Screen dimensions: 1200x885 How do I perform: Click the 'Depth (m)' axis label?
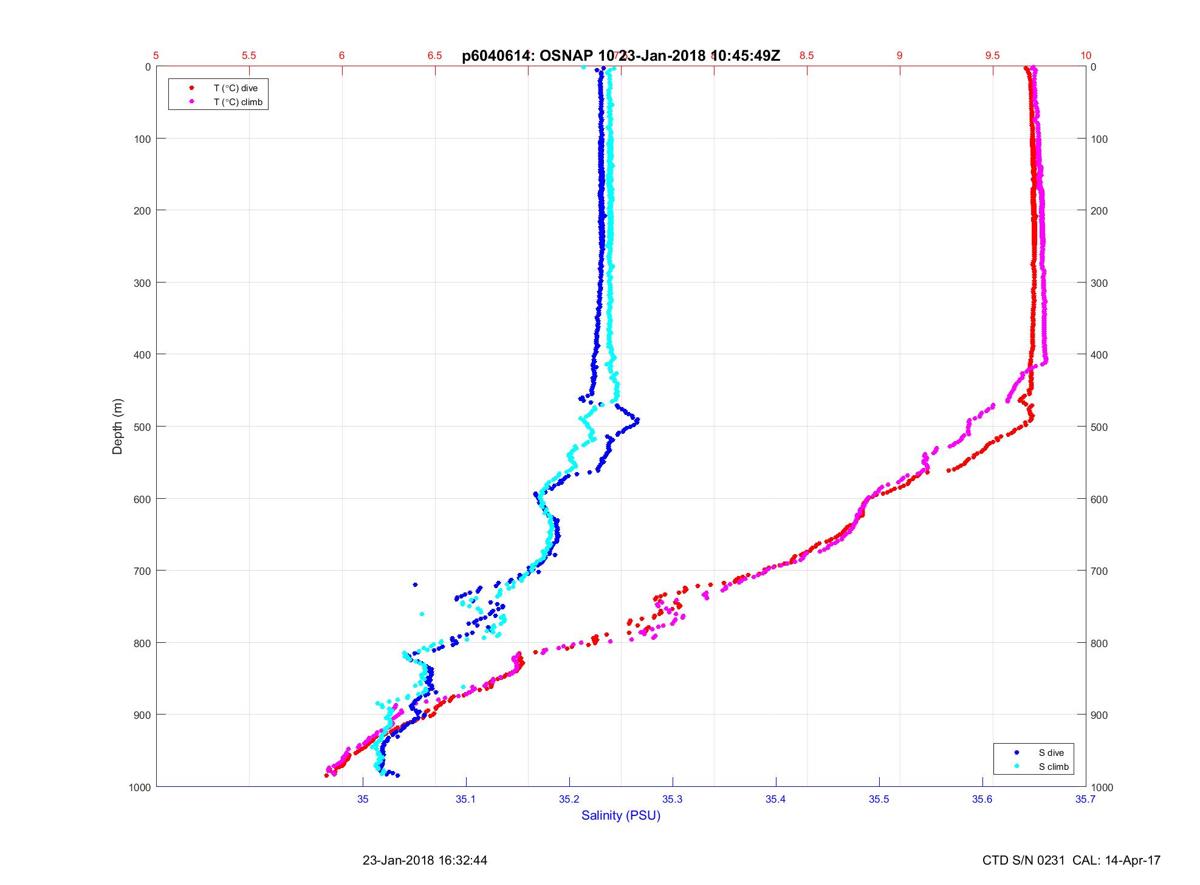(118, 427)
